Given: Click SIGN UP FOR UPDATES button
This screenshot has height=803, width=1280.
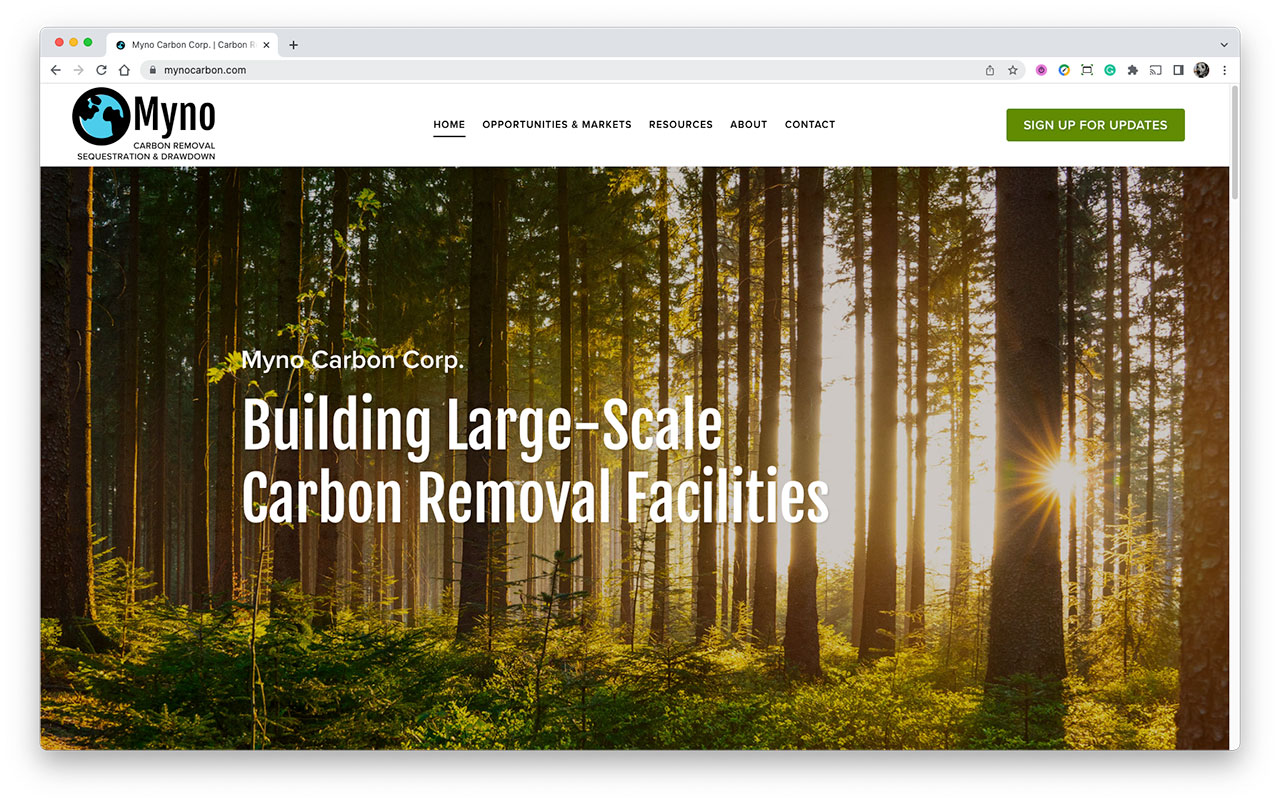Looking at the screenshot, I should (1095, 125).
